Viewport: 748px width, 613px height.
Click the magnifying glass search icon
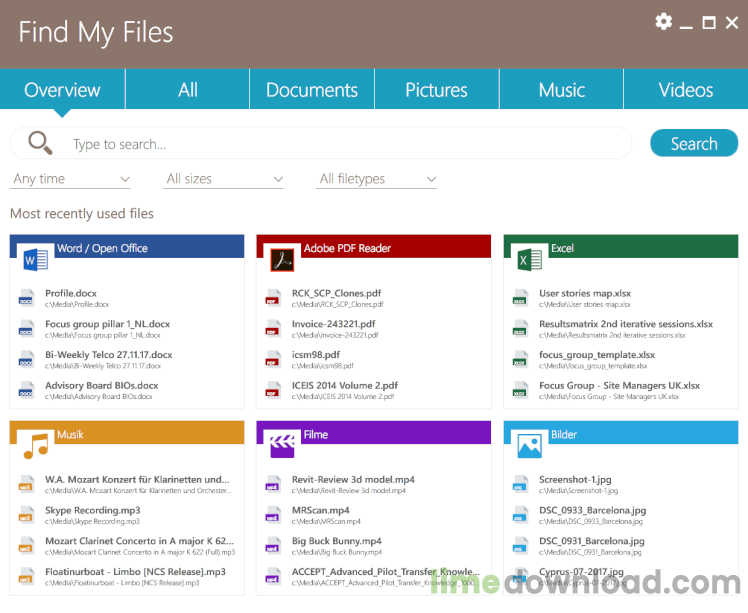pyautogui.click(x=40, y=143)
